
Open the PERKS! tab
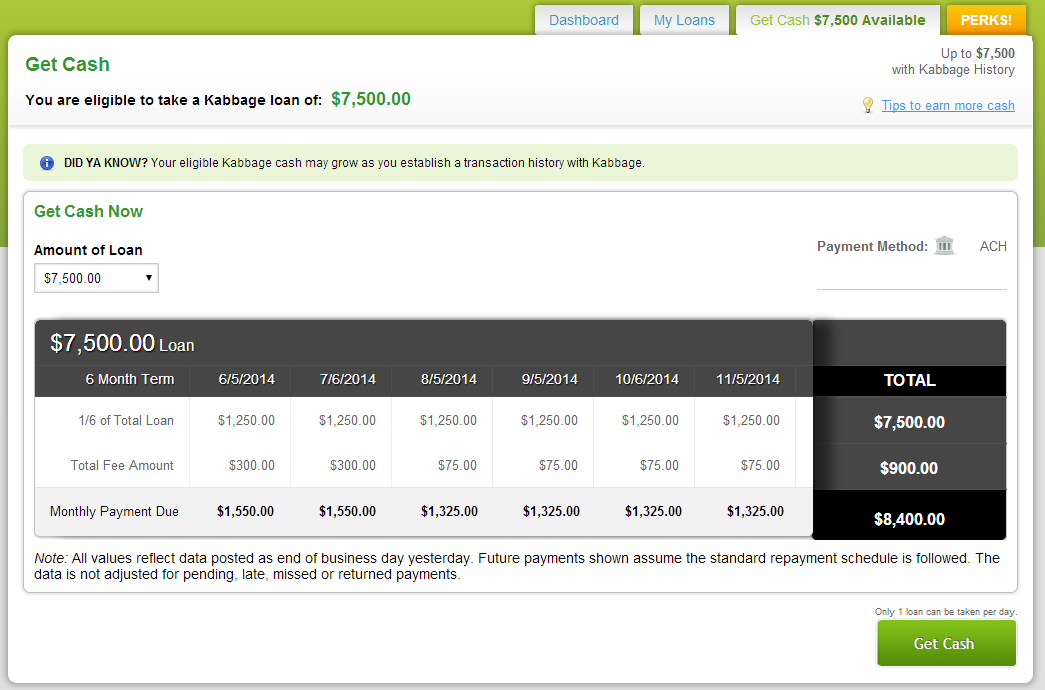click(x=986, y=20)
